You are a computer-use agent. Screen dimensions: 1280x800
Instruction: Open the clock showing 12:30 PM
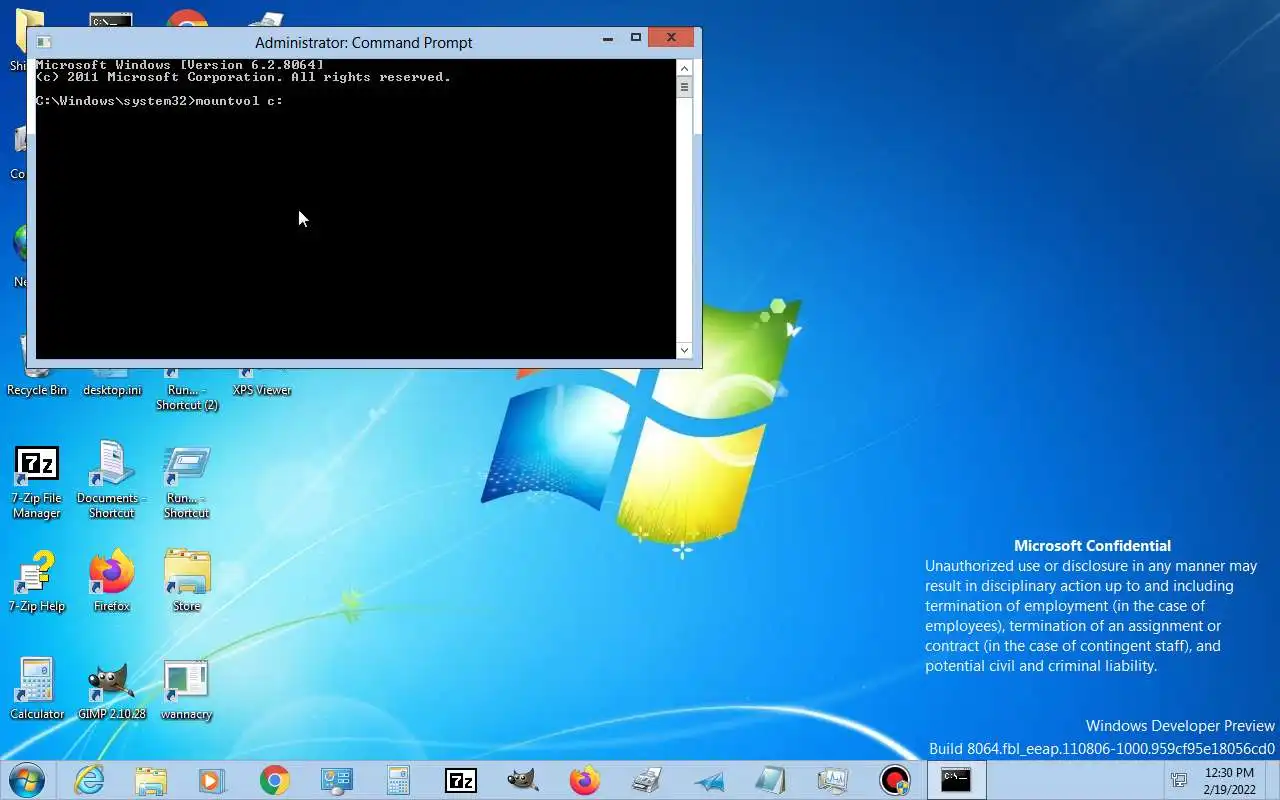point(1230,781)
